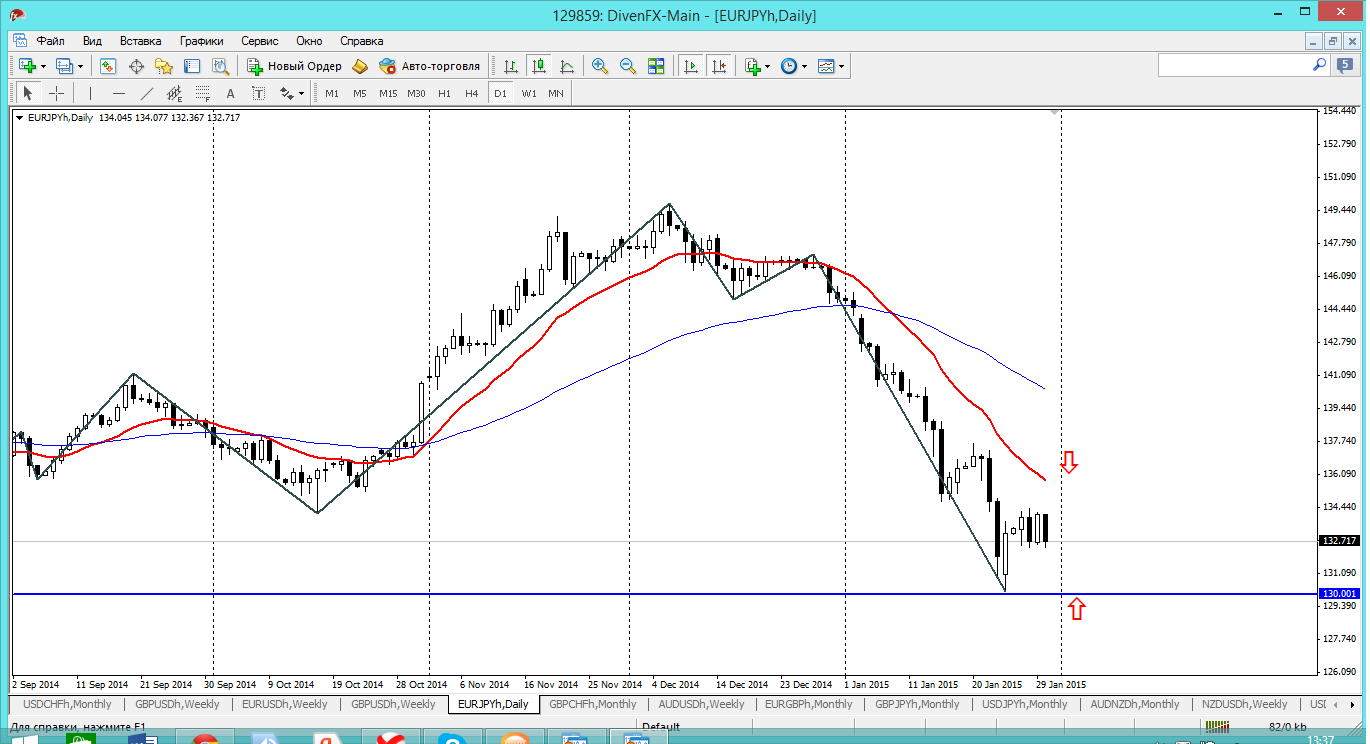Select the crosshair tool
The width and height of the screenshot is (1370, 744).
pos(57,93)
